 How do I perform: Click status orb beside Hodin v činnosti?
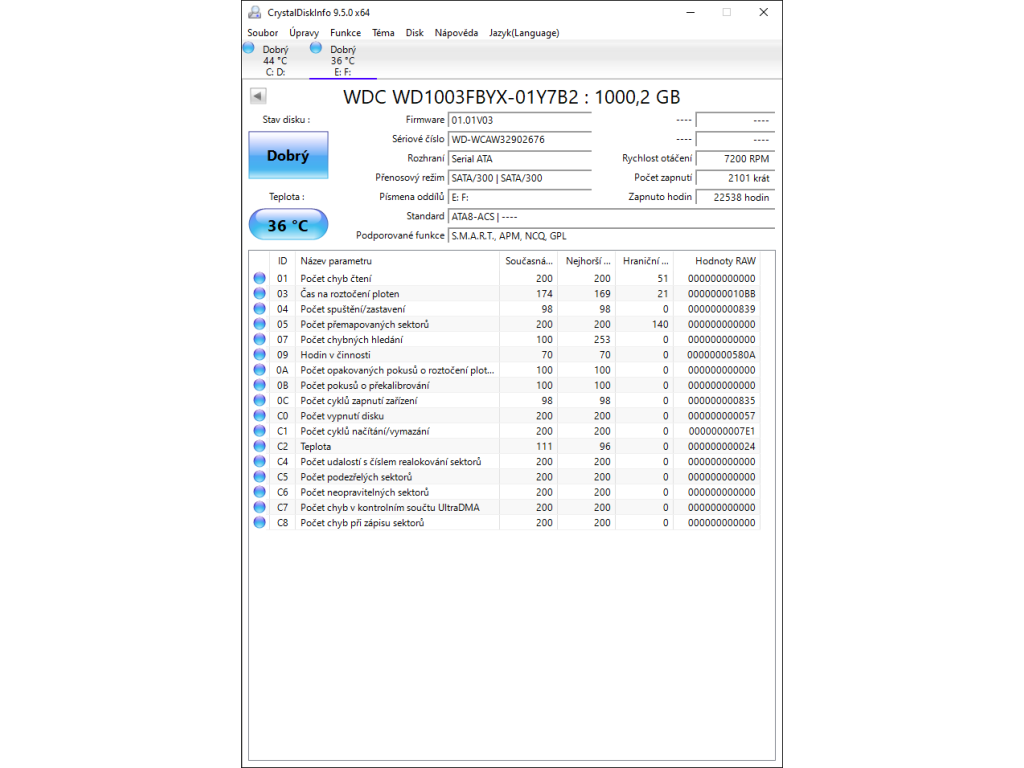click(260, 354)
